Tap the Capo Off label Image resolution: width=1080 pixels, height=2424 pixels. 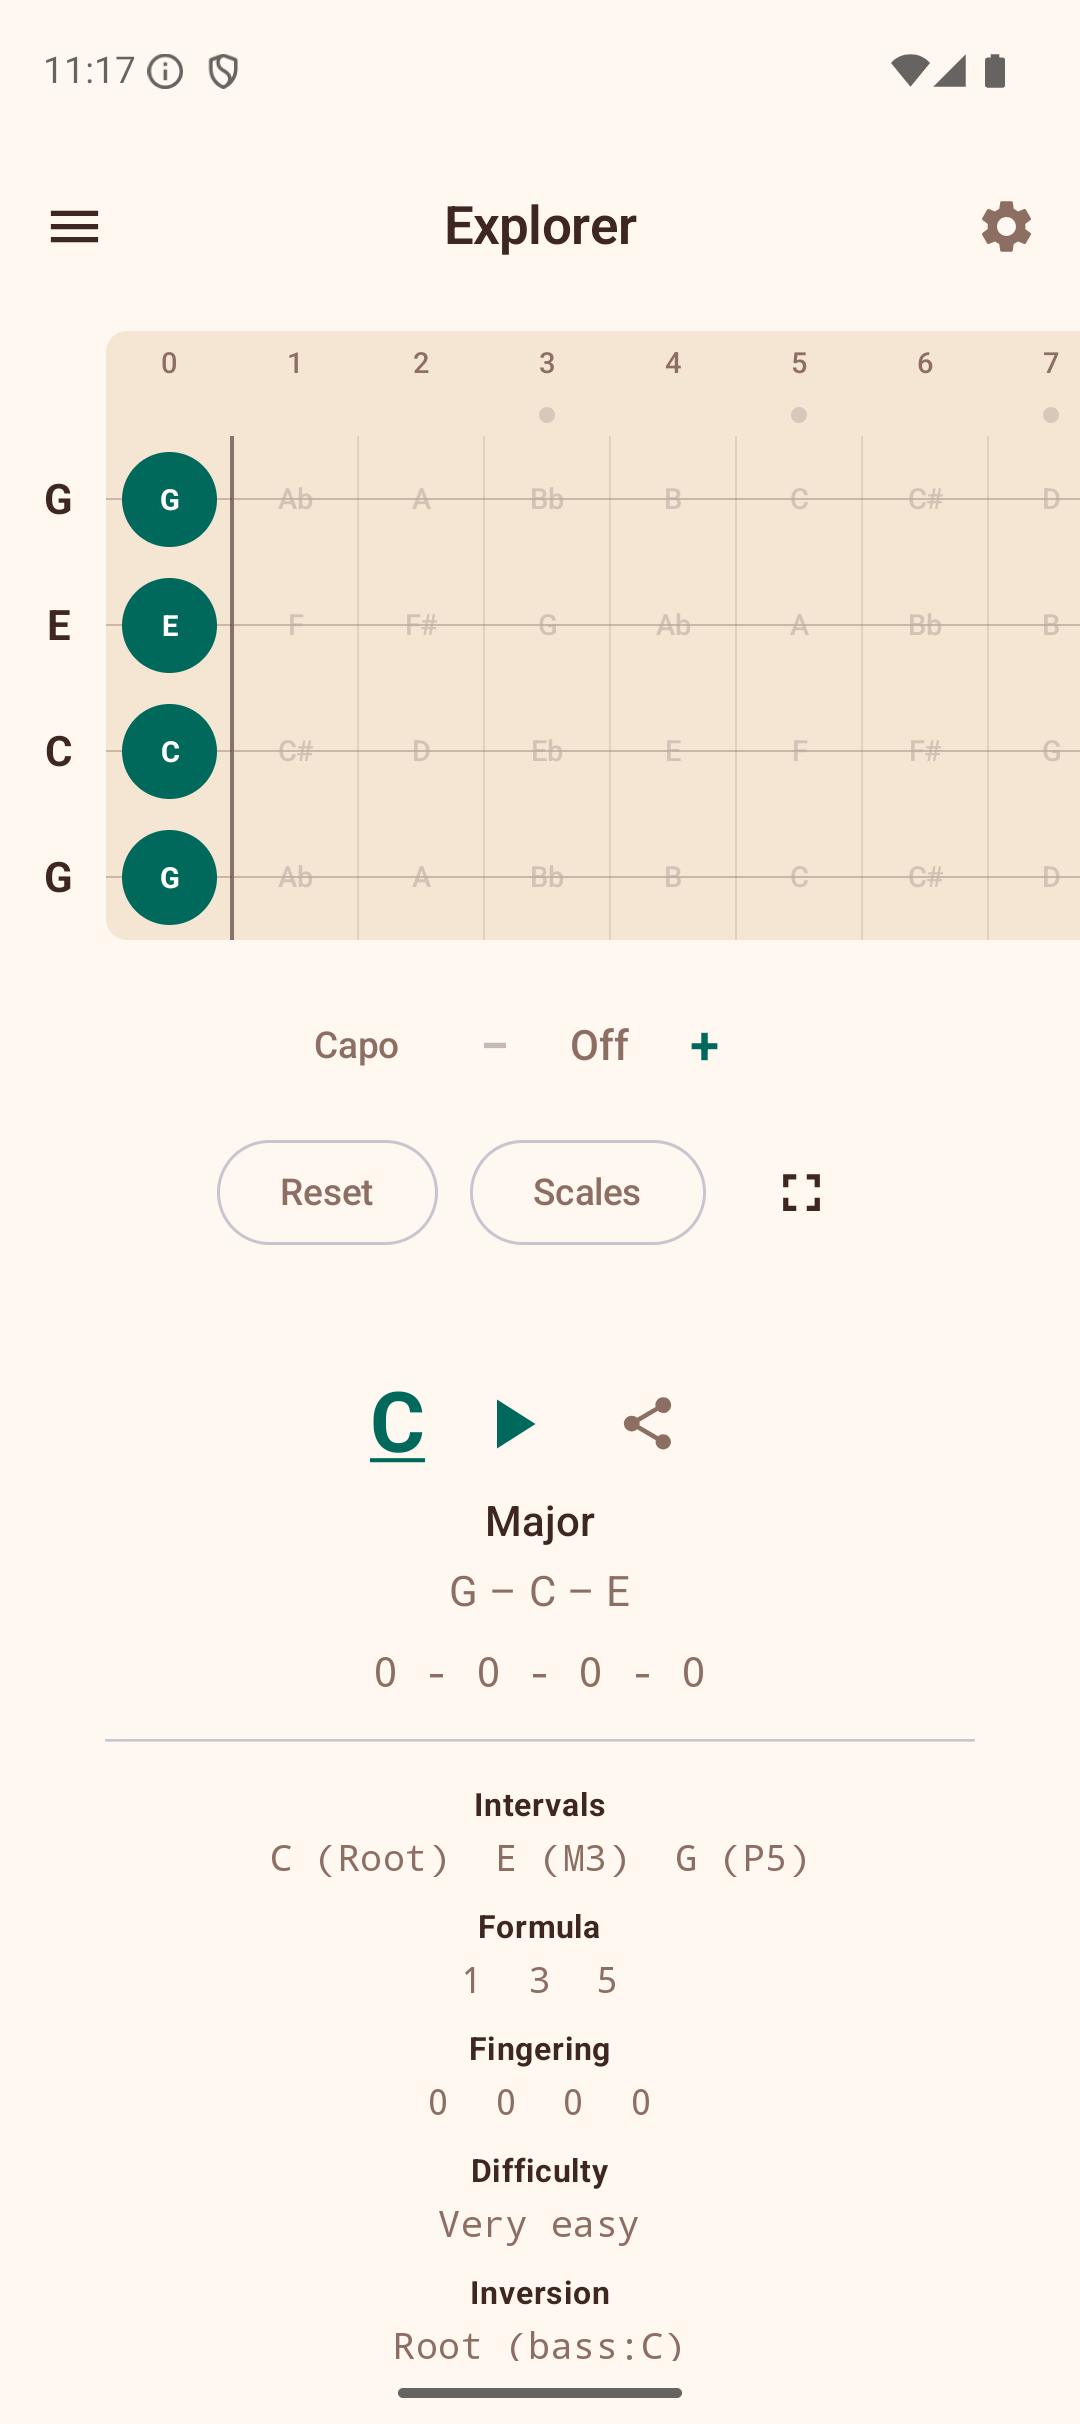coord(599,1045)
